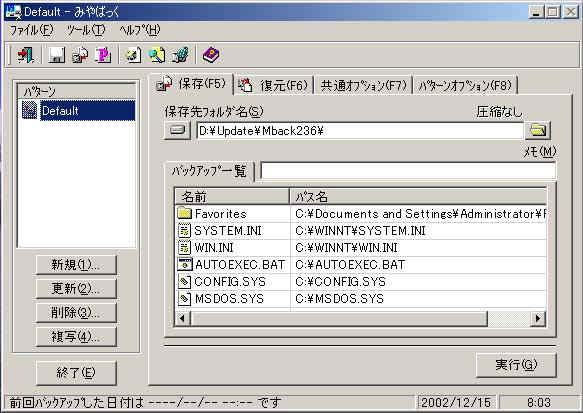Click the drive button left of folder path

(177, 130)
